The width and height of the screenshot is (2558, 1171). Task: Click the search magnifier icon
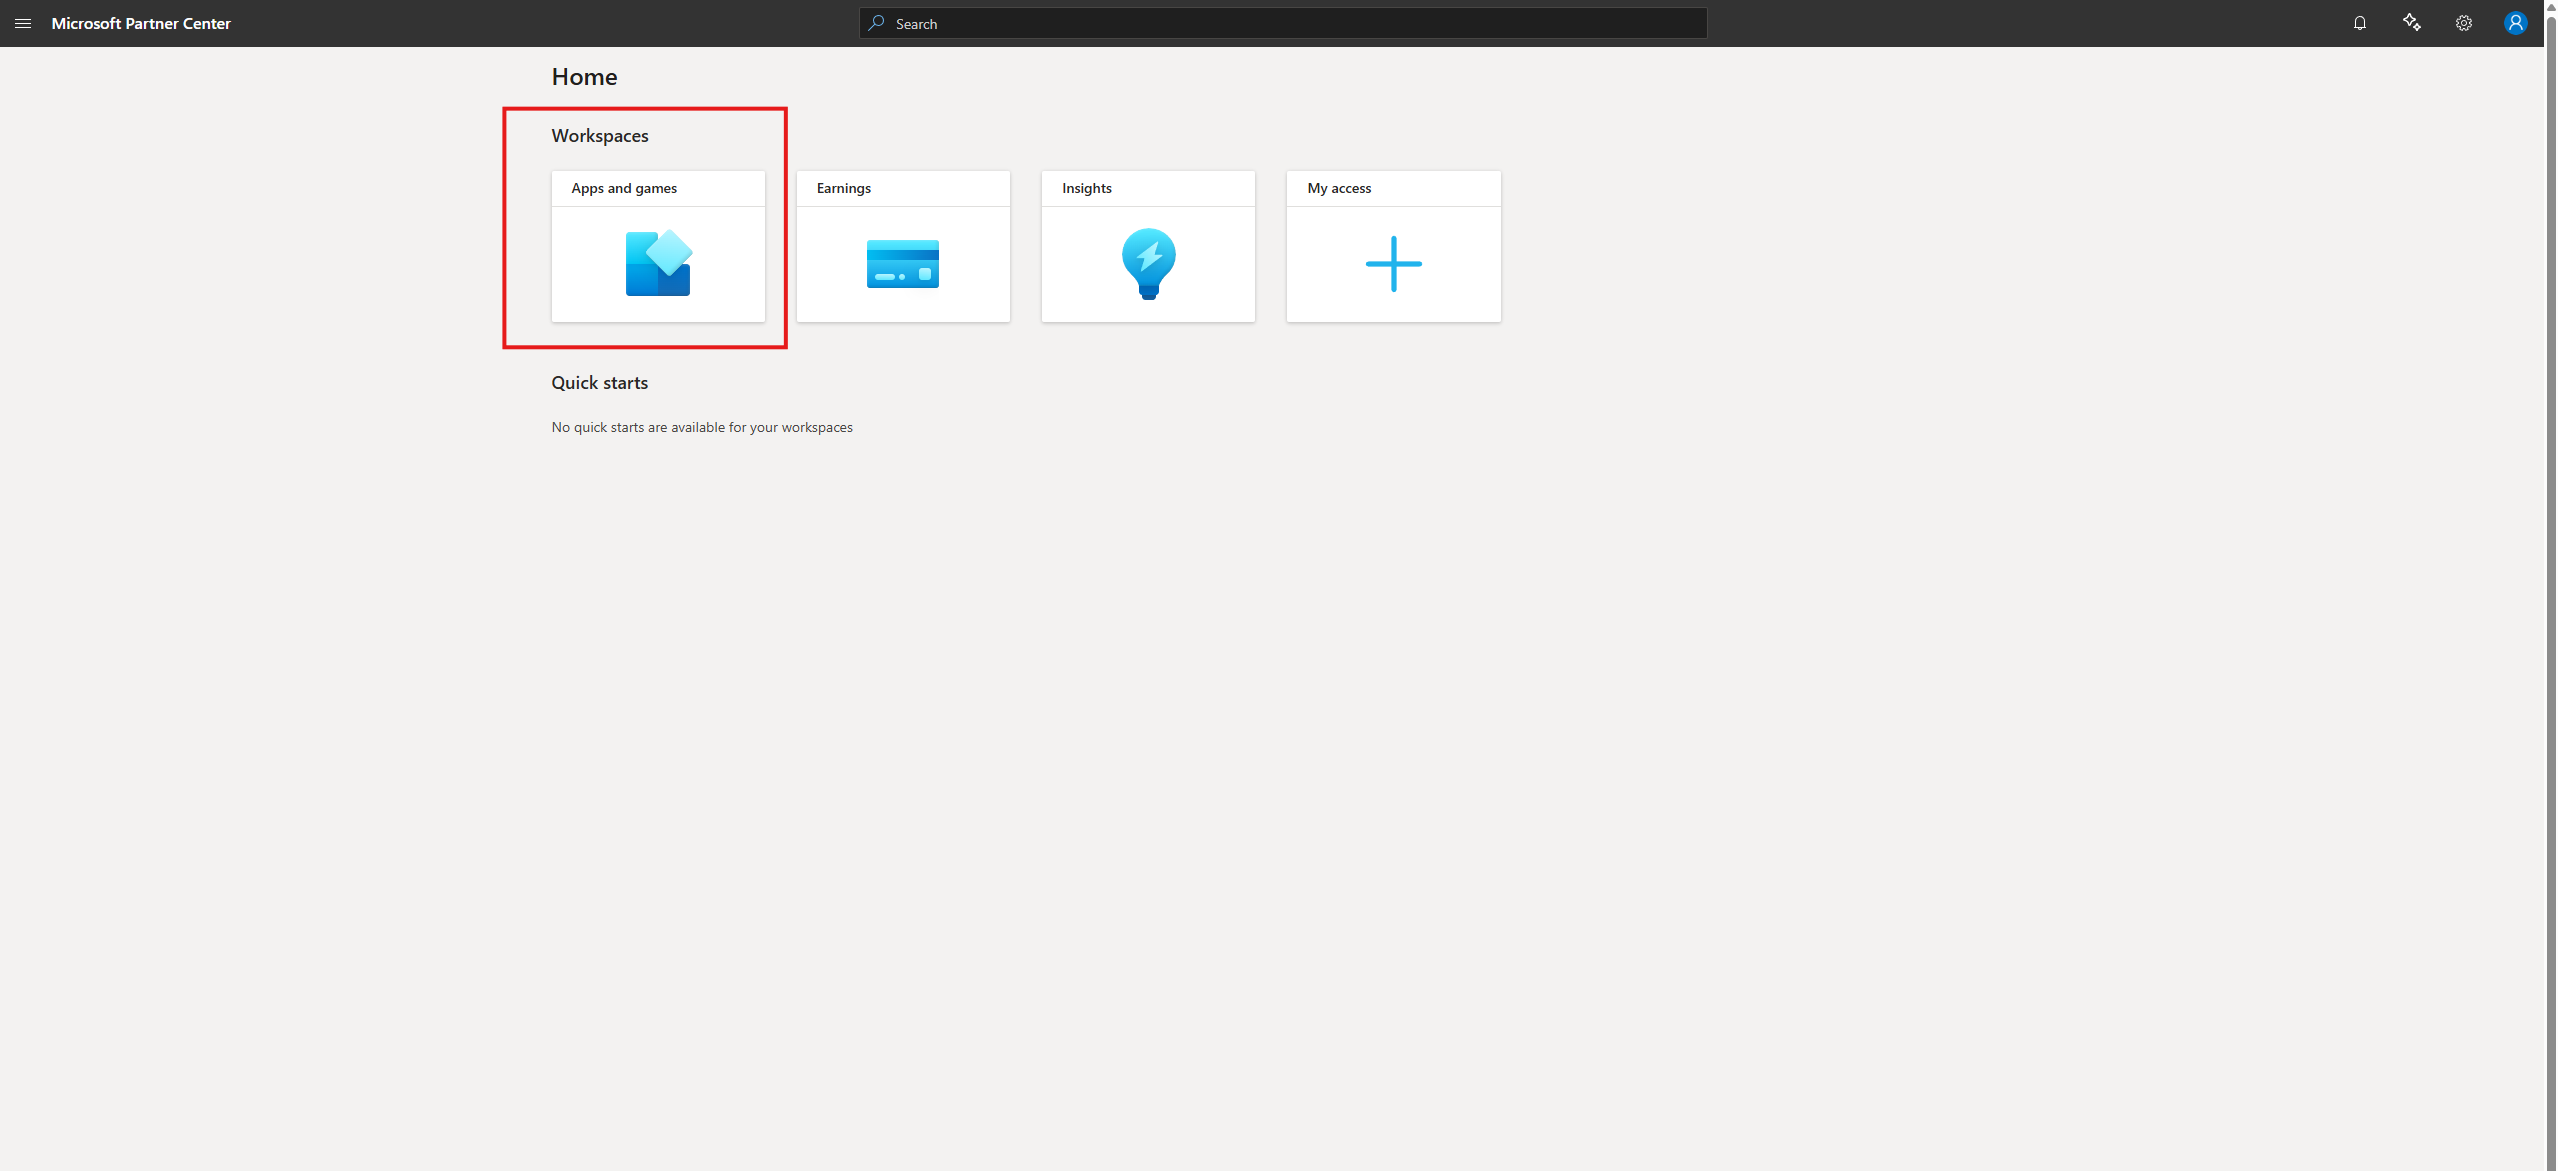[877, 23]
